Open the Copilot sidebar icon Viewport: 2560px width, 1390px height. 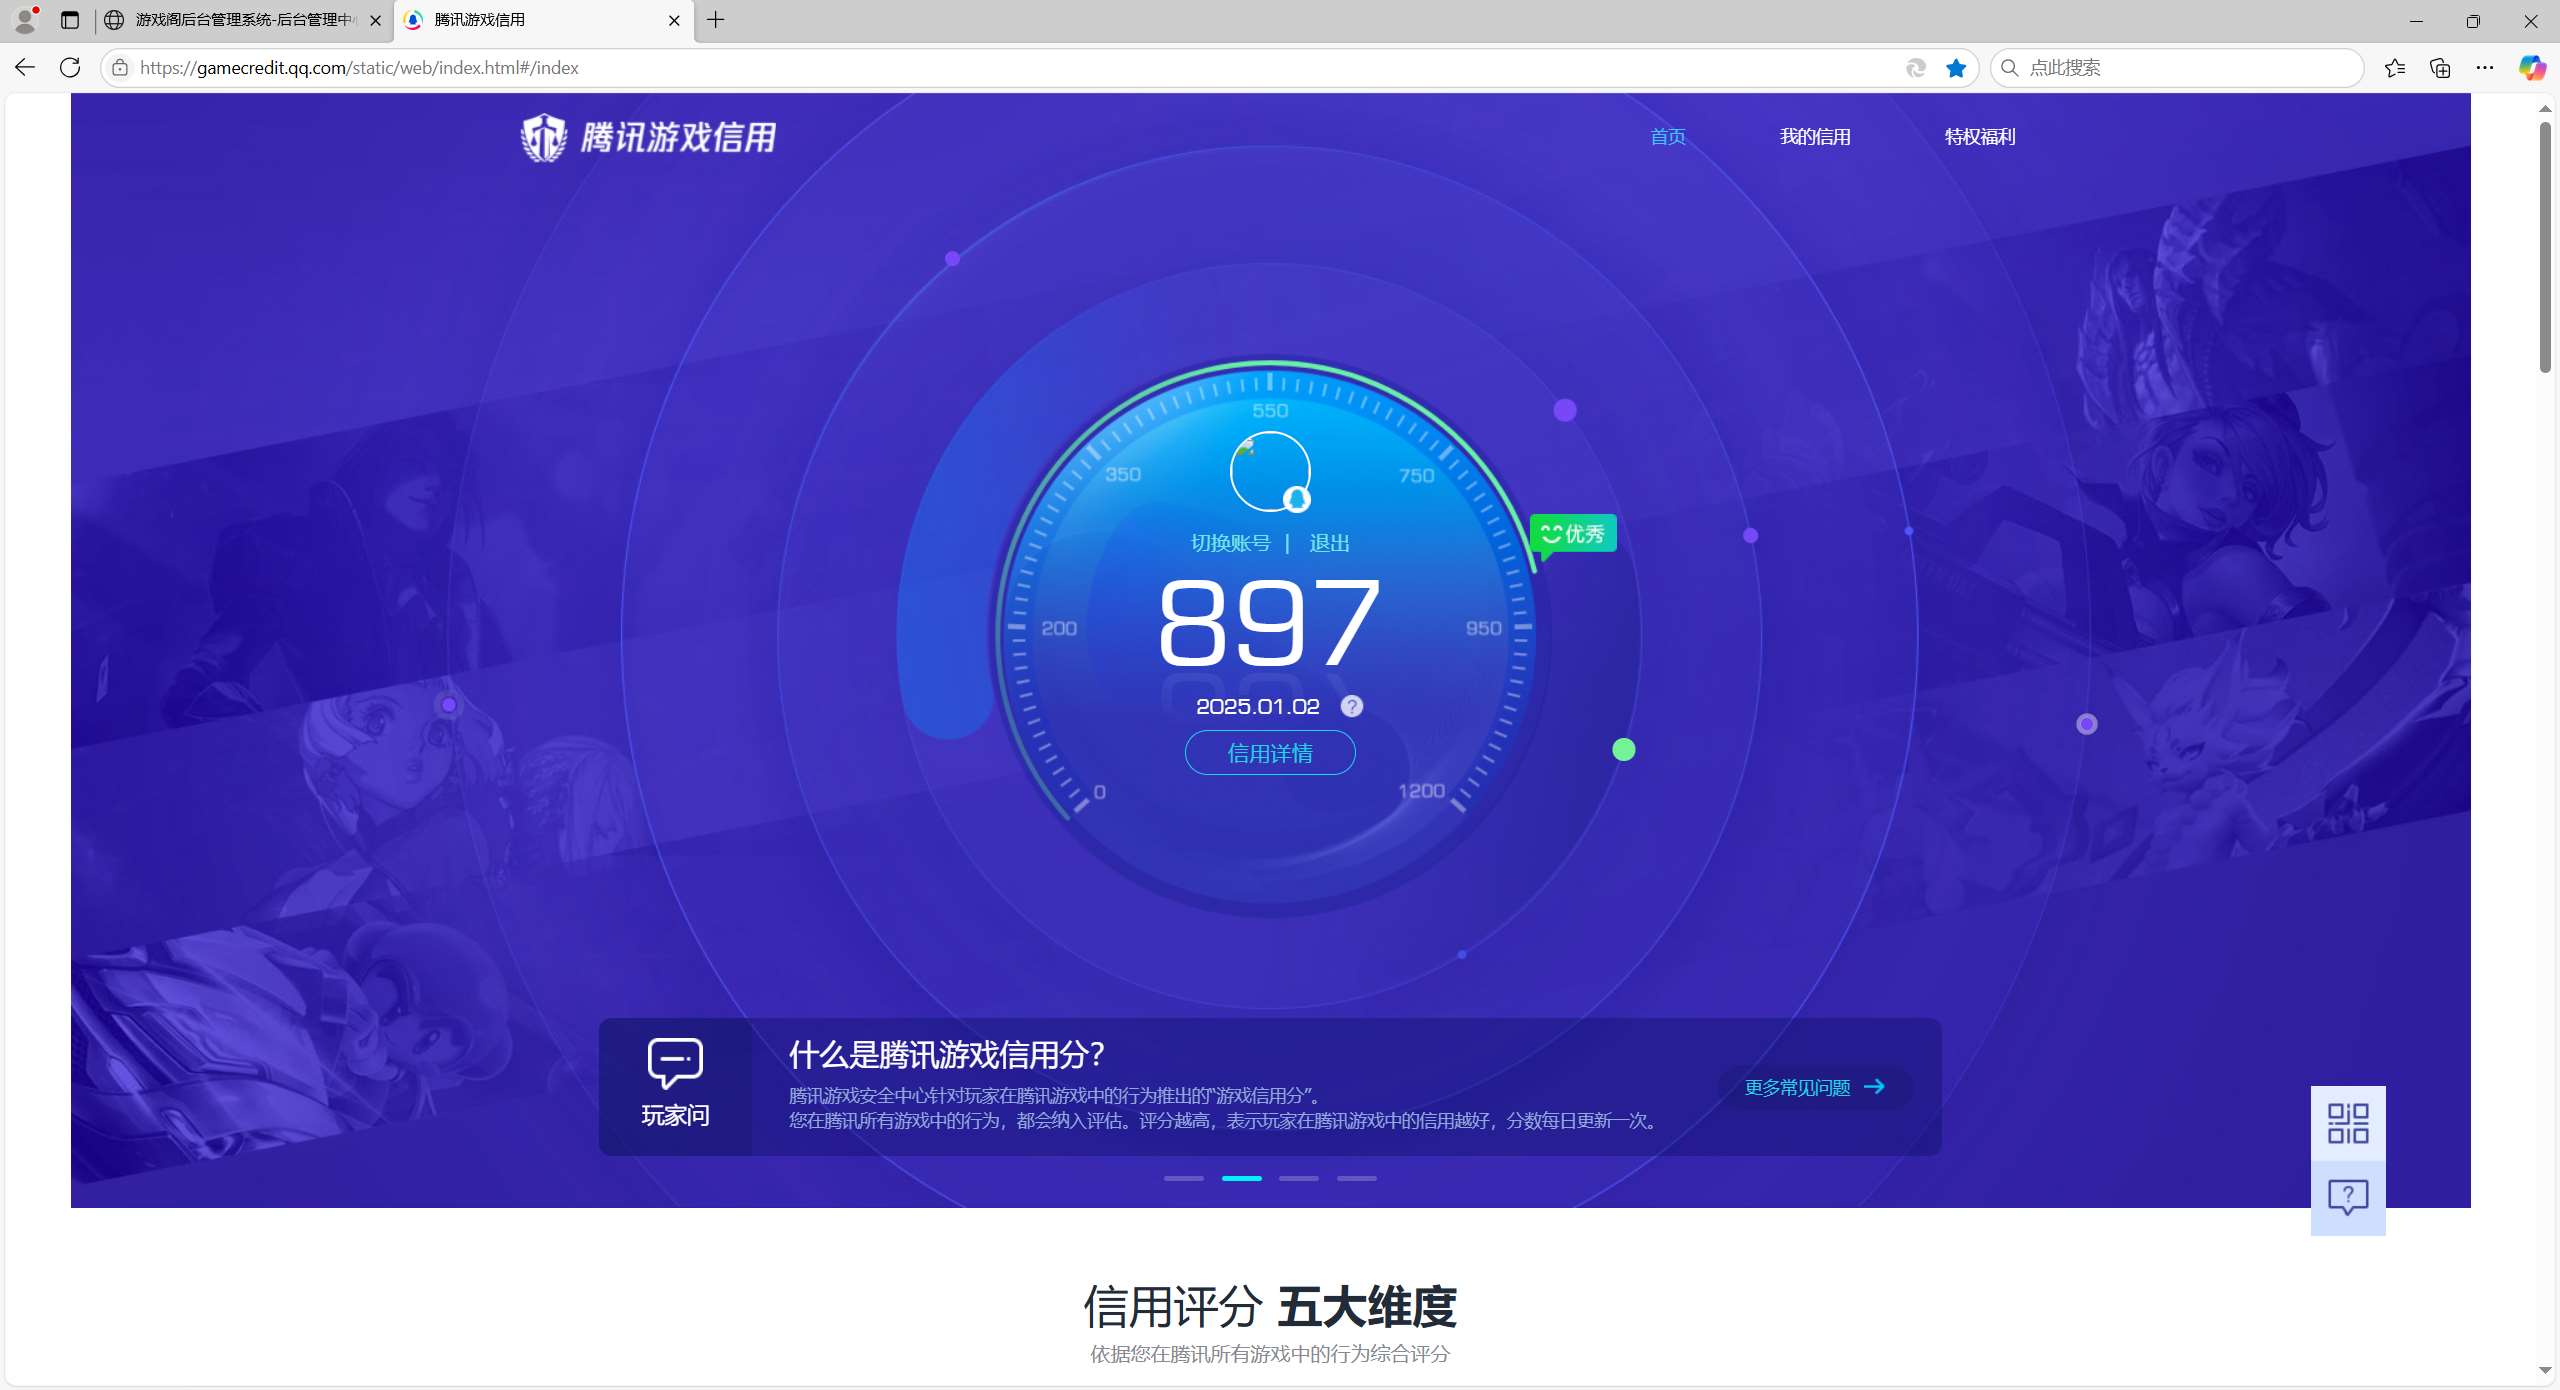tap(2531, 67)
